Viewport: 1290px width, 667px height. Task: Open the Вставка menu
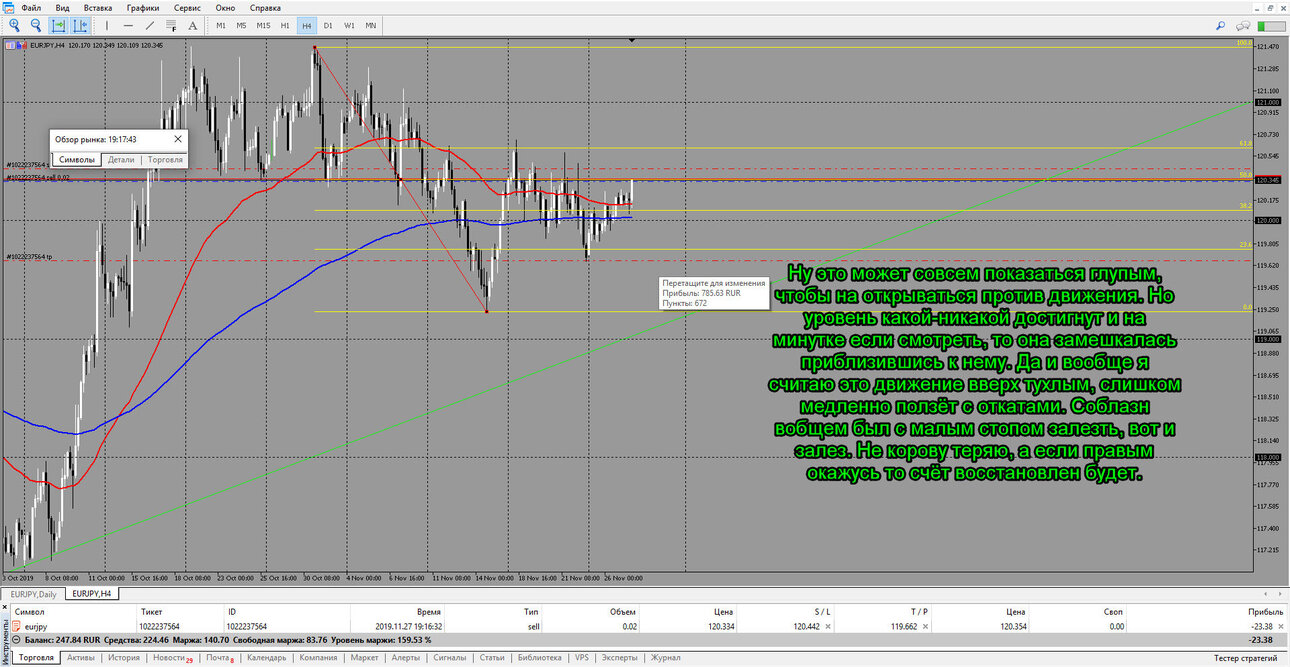tap(98, 7)
